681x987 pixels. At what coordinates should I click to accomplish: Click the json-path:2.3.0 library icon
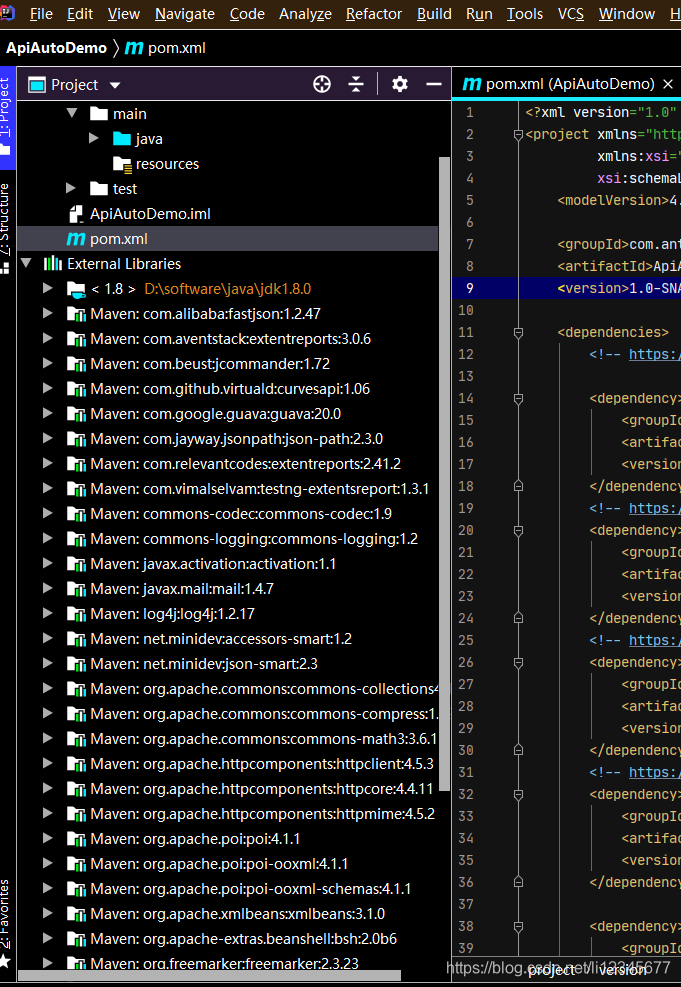76,439
